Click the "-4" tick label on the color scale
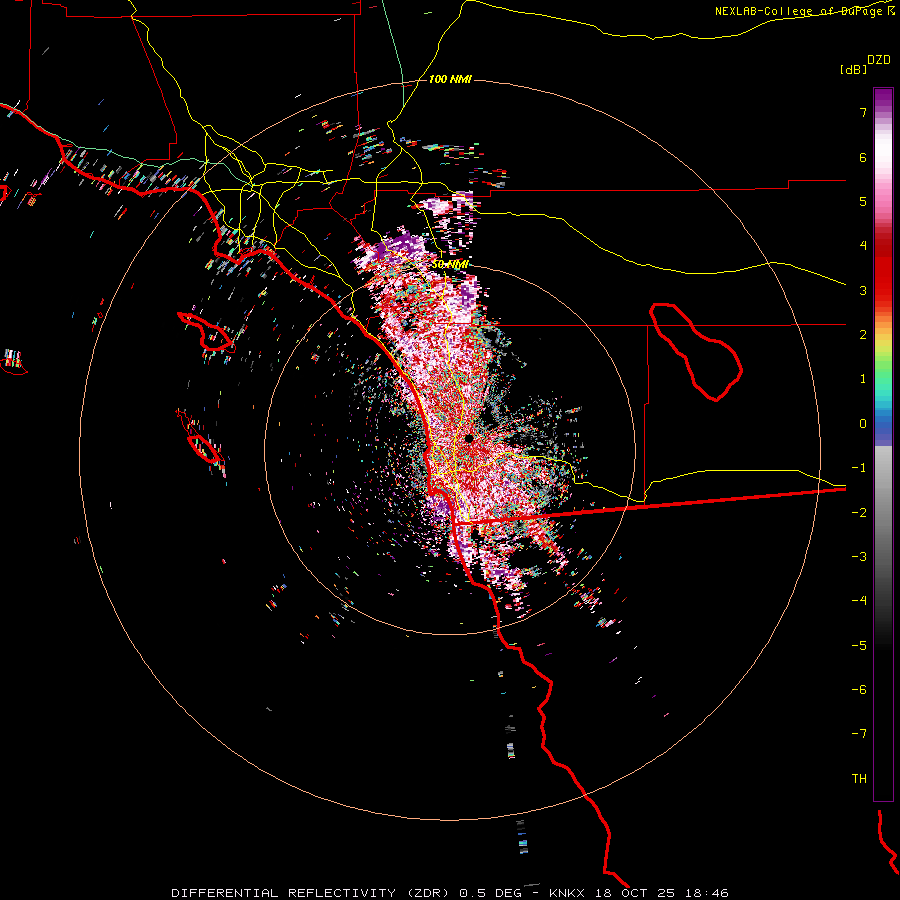 pyautogui.click(x=859, y=600)
